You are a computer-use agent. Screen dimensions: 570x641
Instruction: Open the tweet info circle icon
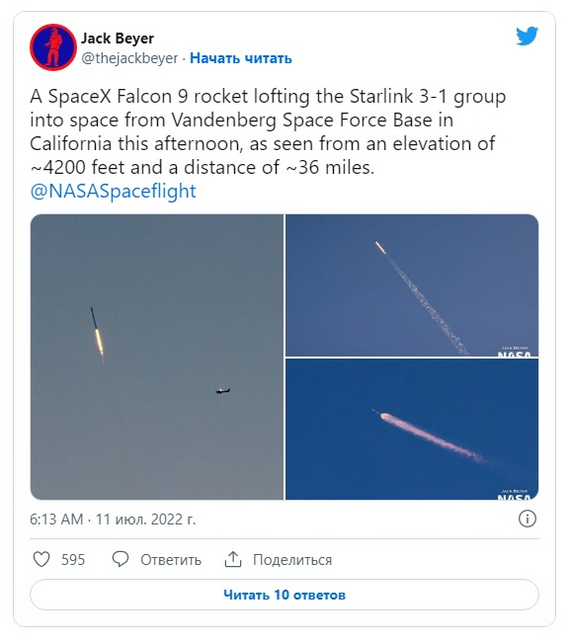[x=527, y=519]
